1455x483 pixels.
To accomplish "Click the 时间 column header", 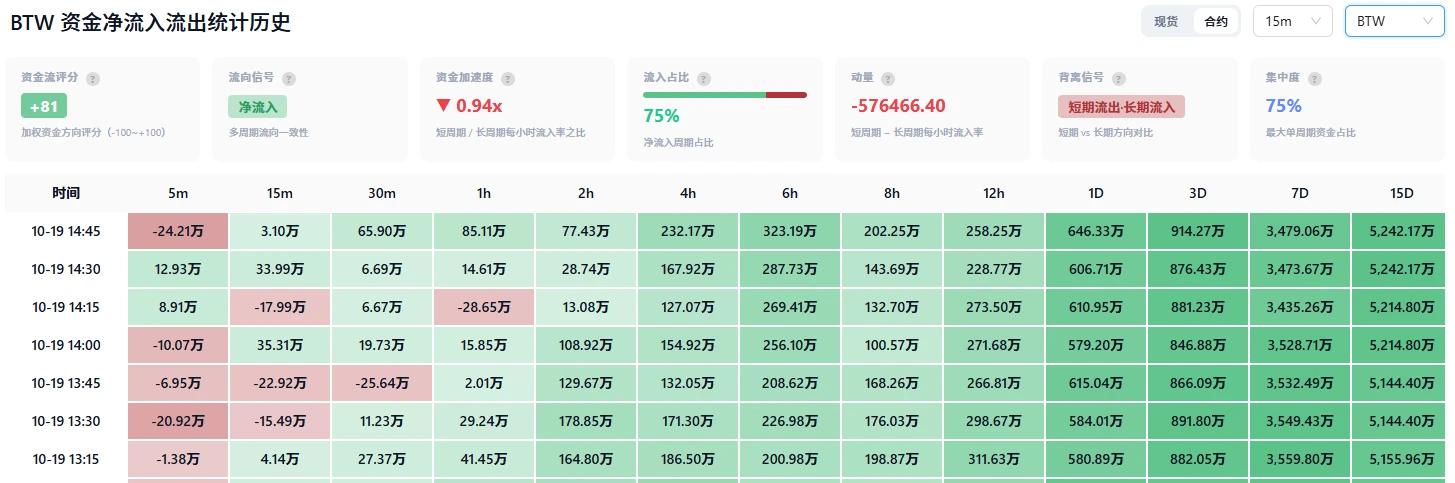I will [66, 193].
